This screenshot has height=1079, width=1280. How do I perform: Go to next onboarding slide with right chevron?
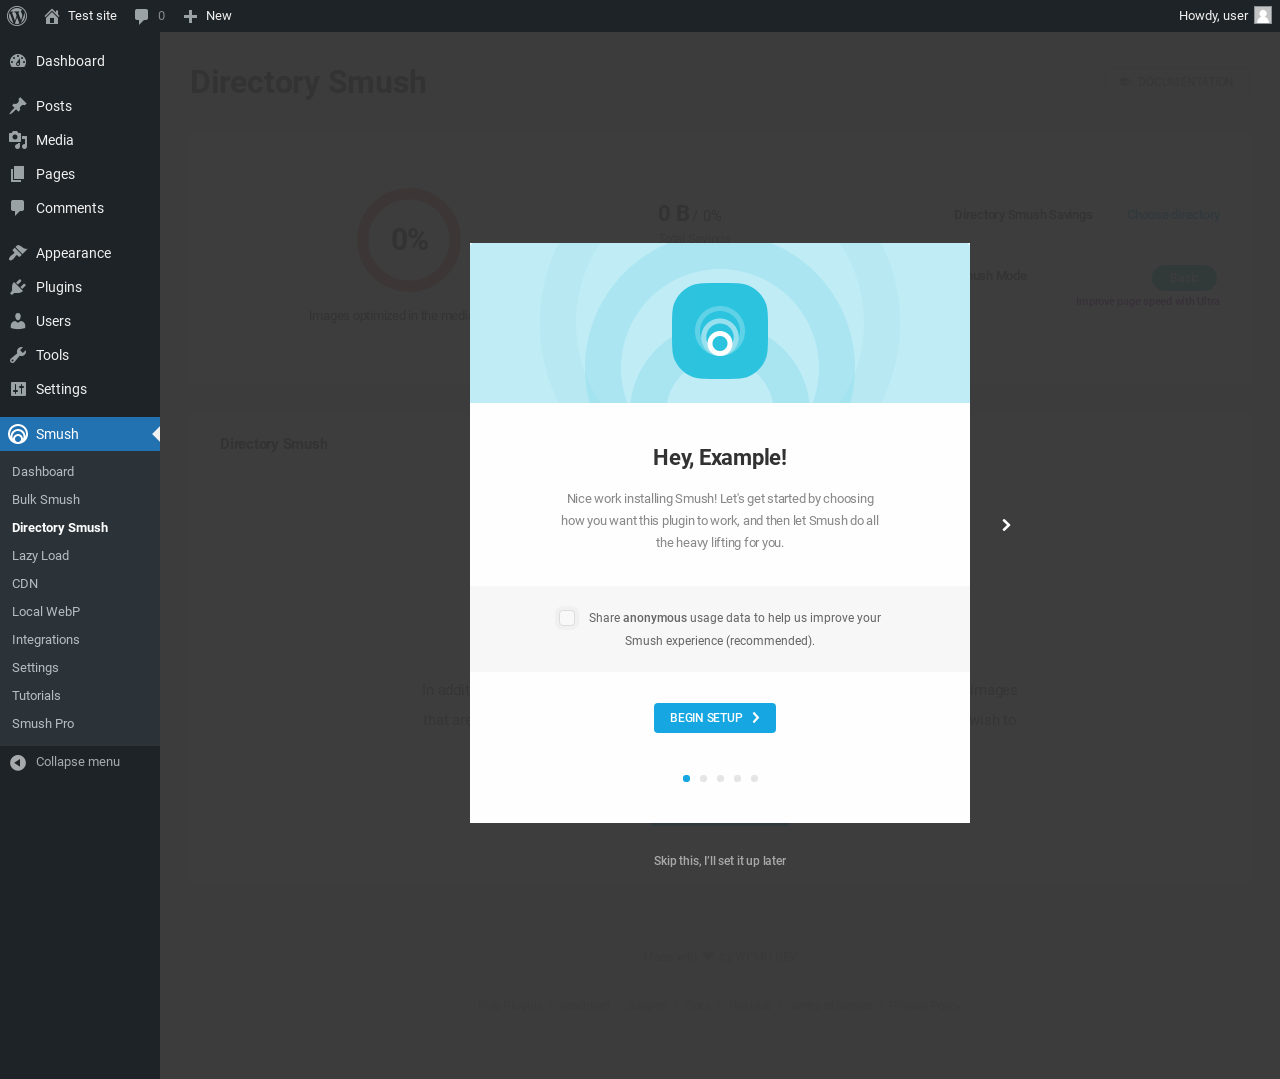[x=1006, y=525]
